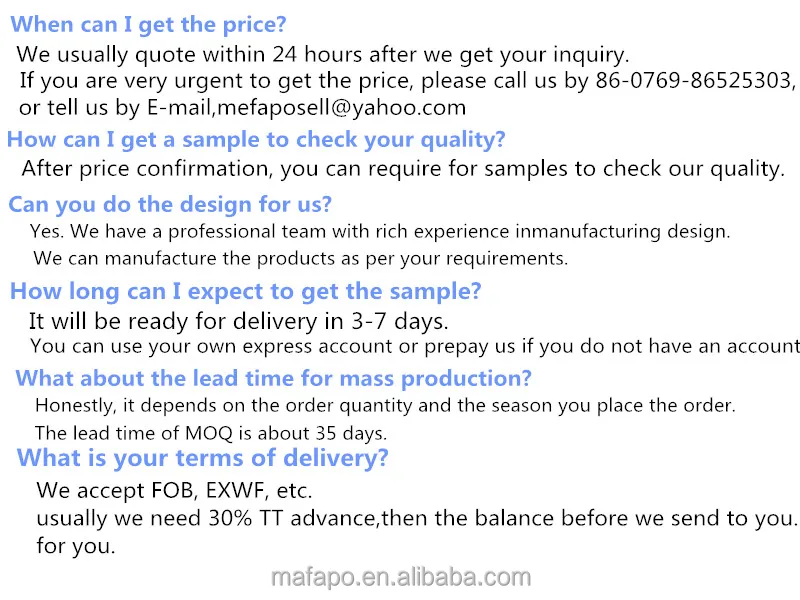Click the "What about the lead time" heading

pyautogui.click(x=273, y=379)
